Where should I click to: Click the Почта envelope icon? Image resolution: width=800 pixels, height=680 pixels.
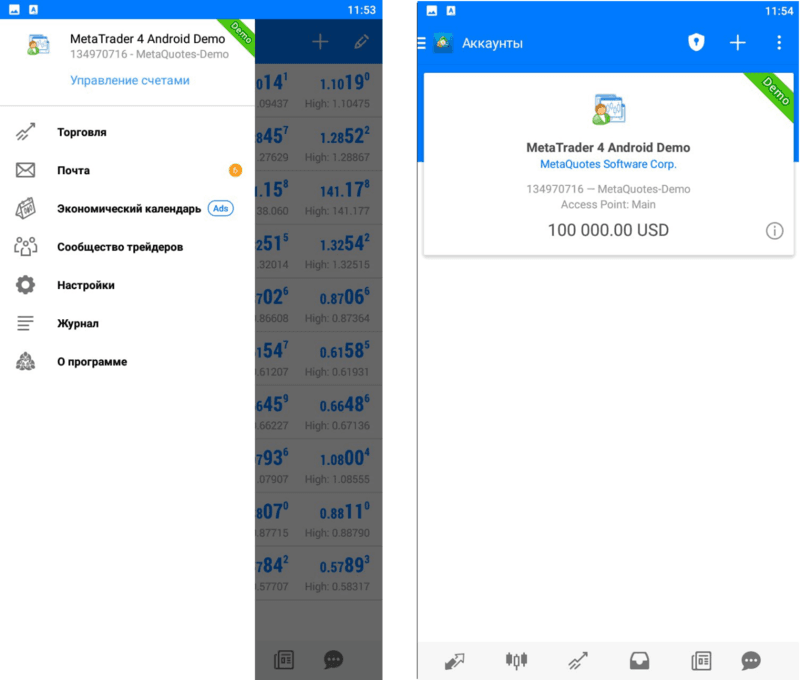point(25,170)
